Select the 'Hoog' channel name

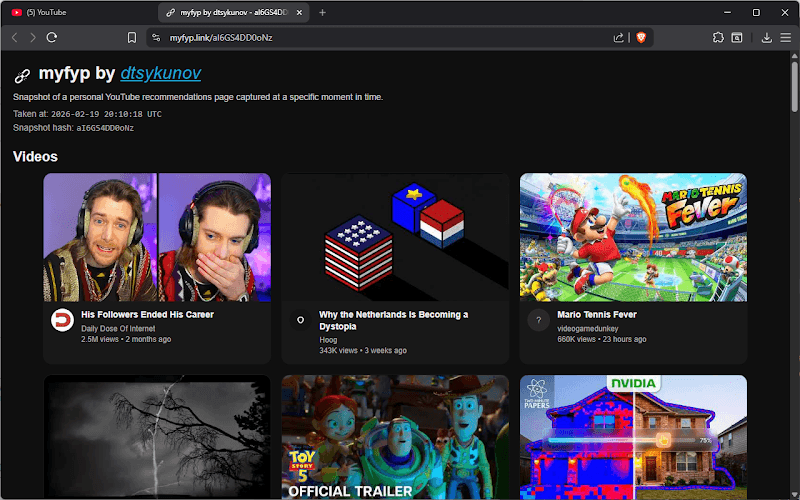pyautogui.click(x=328, y=340)
